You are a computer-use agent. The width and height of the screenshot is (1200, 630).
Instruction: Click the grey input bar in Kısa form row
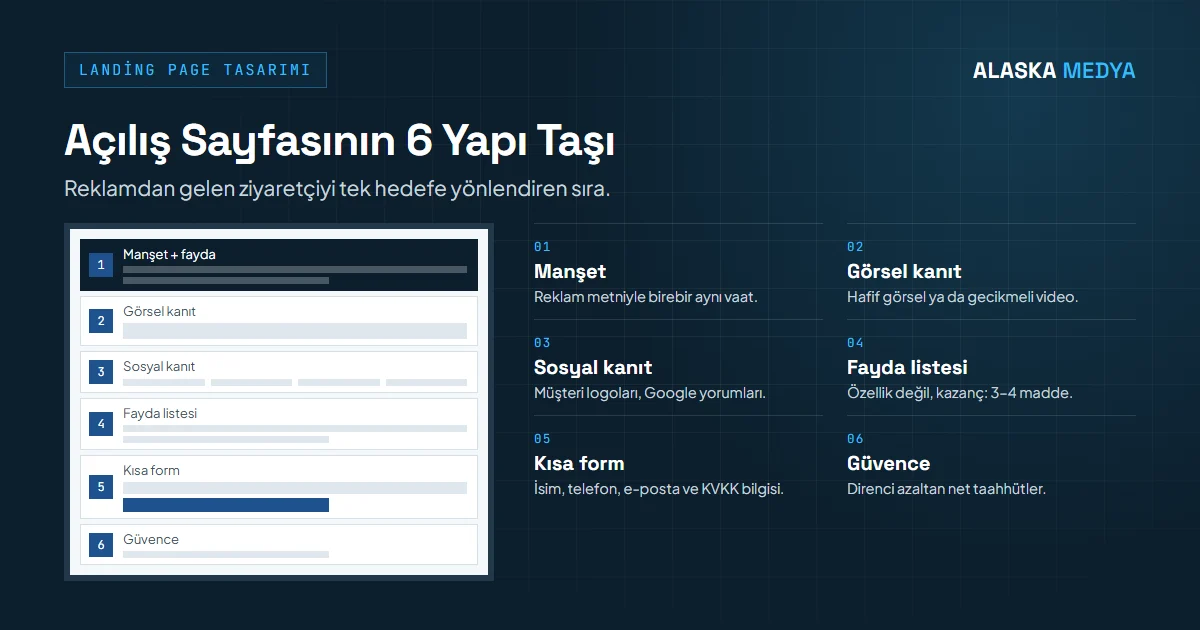295,488
